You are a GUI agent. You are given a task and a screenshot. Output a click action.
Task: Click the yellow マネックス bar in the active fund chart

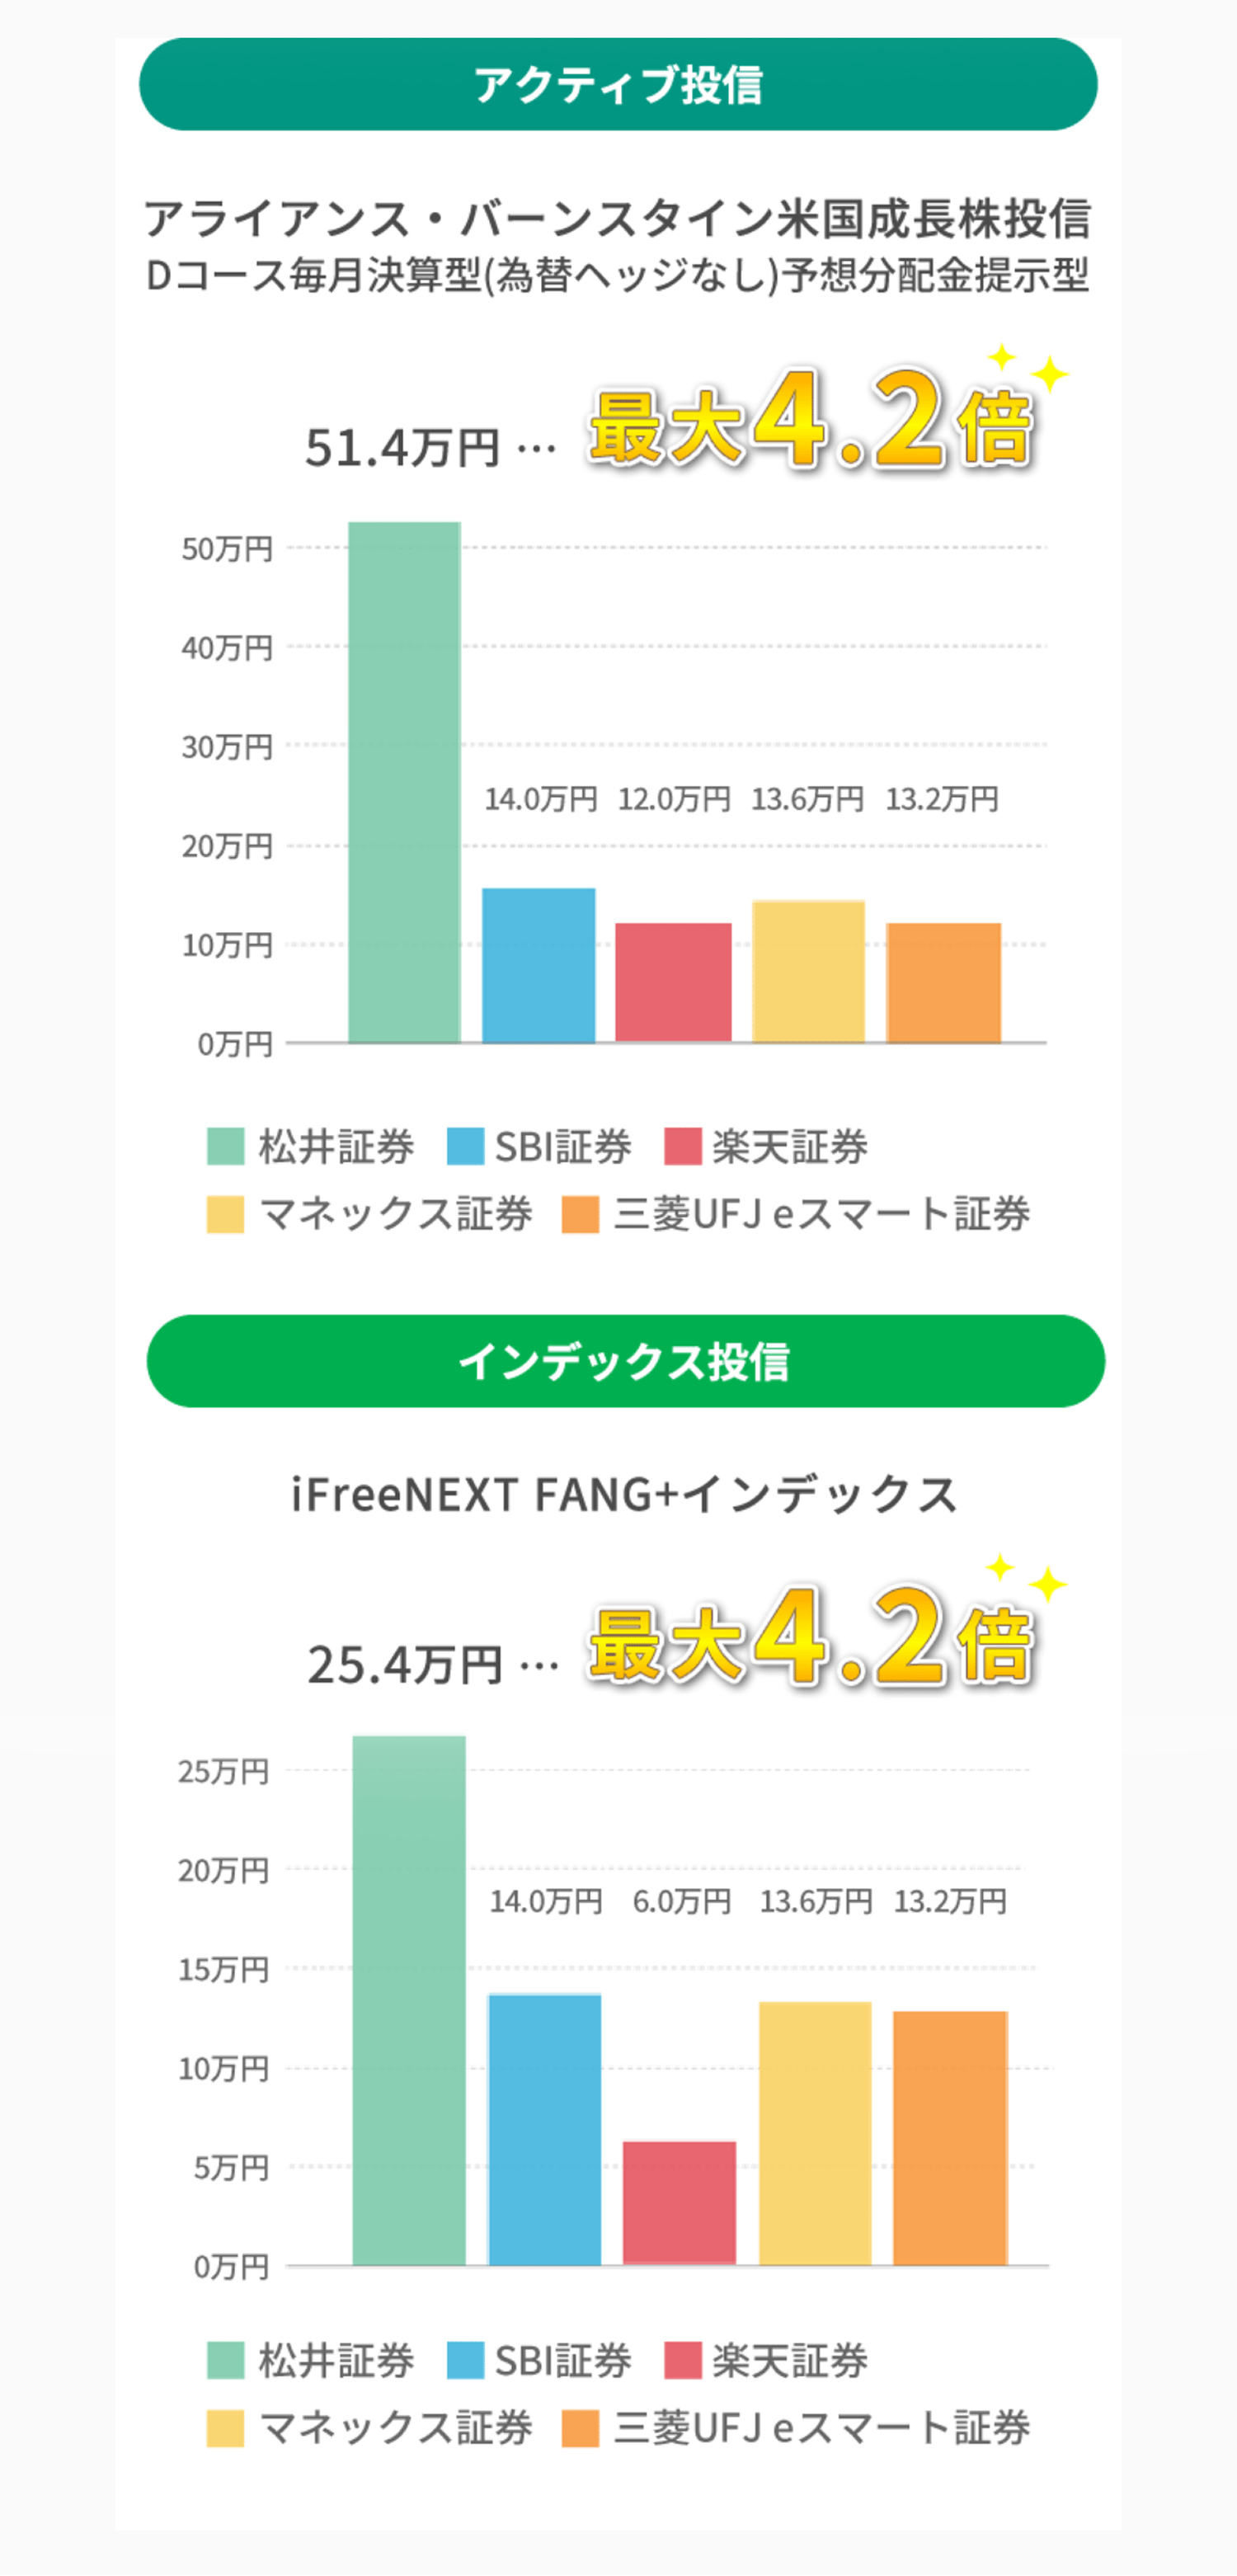808,971
